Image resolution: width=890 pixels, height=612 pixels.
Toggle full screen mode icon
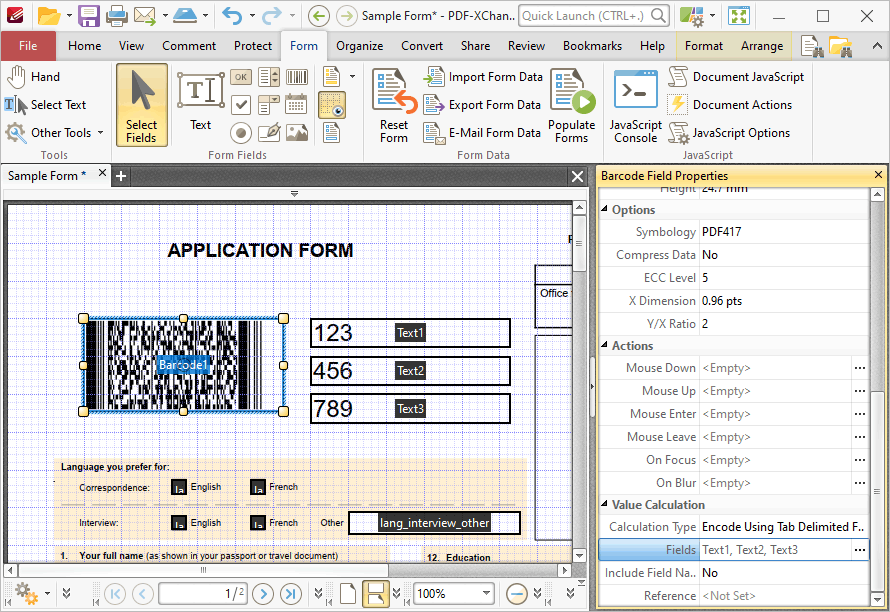point(739,16)
